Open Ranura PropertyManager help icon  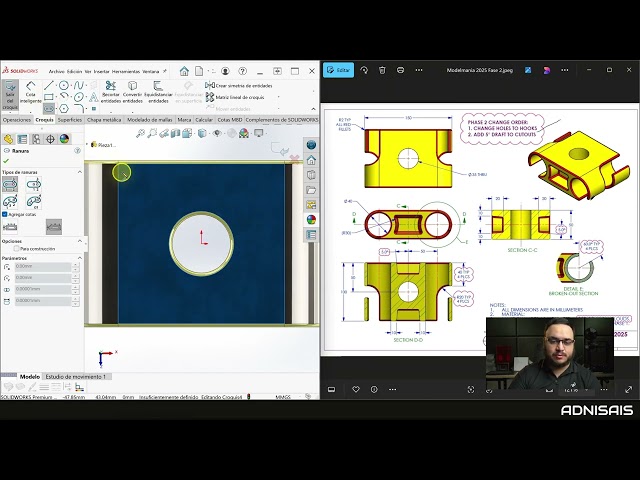[x=77, y=151]
